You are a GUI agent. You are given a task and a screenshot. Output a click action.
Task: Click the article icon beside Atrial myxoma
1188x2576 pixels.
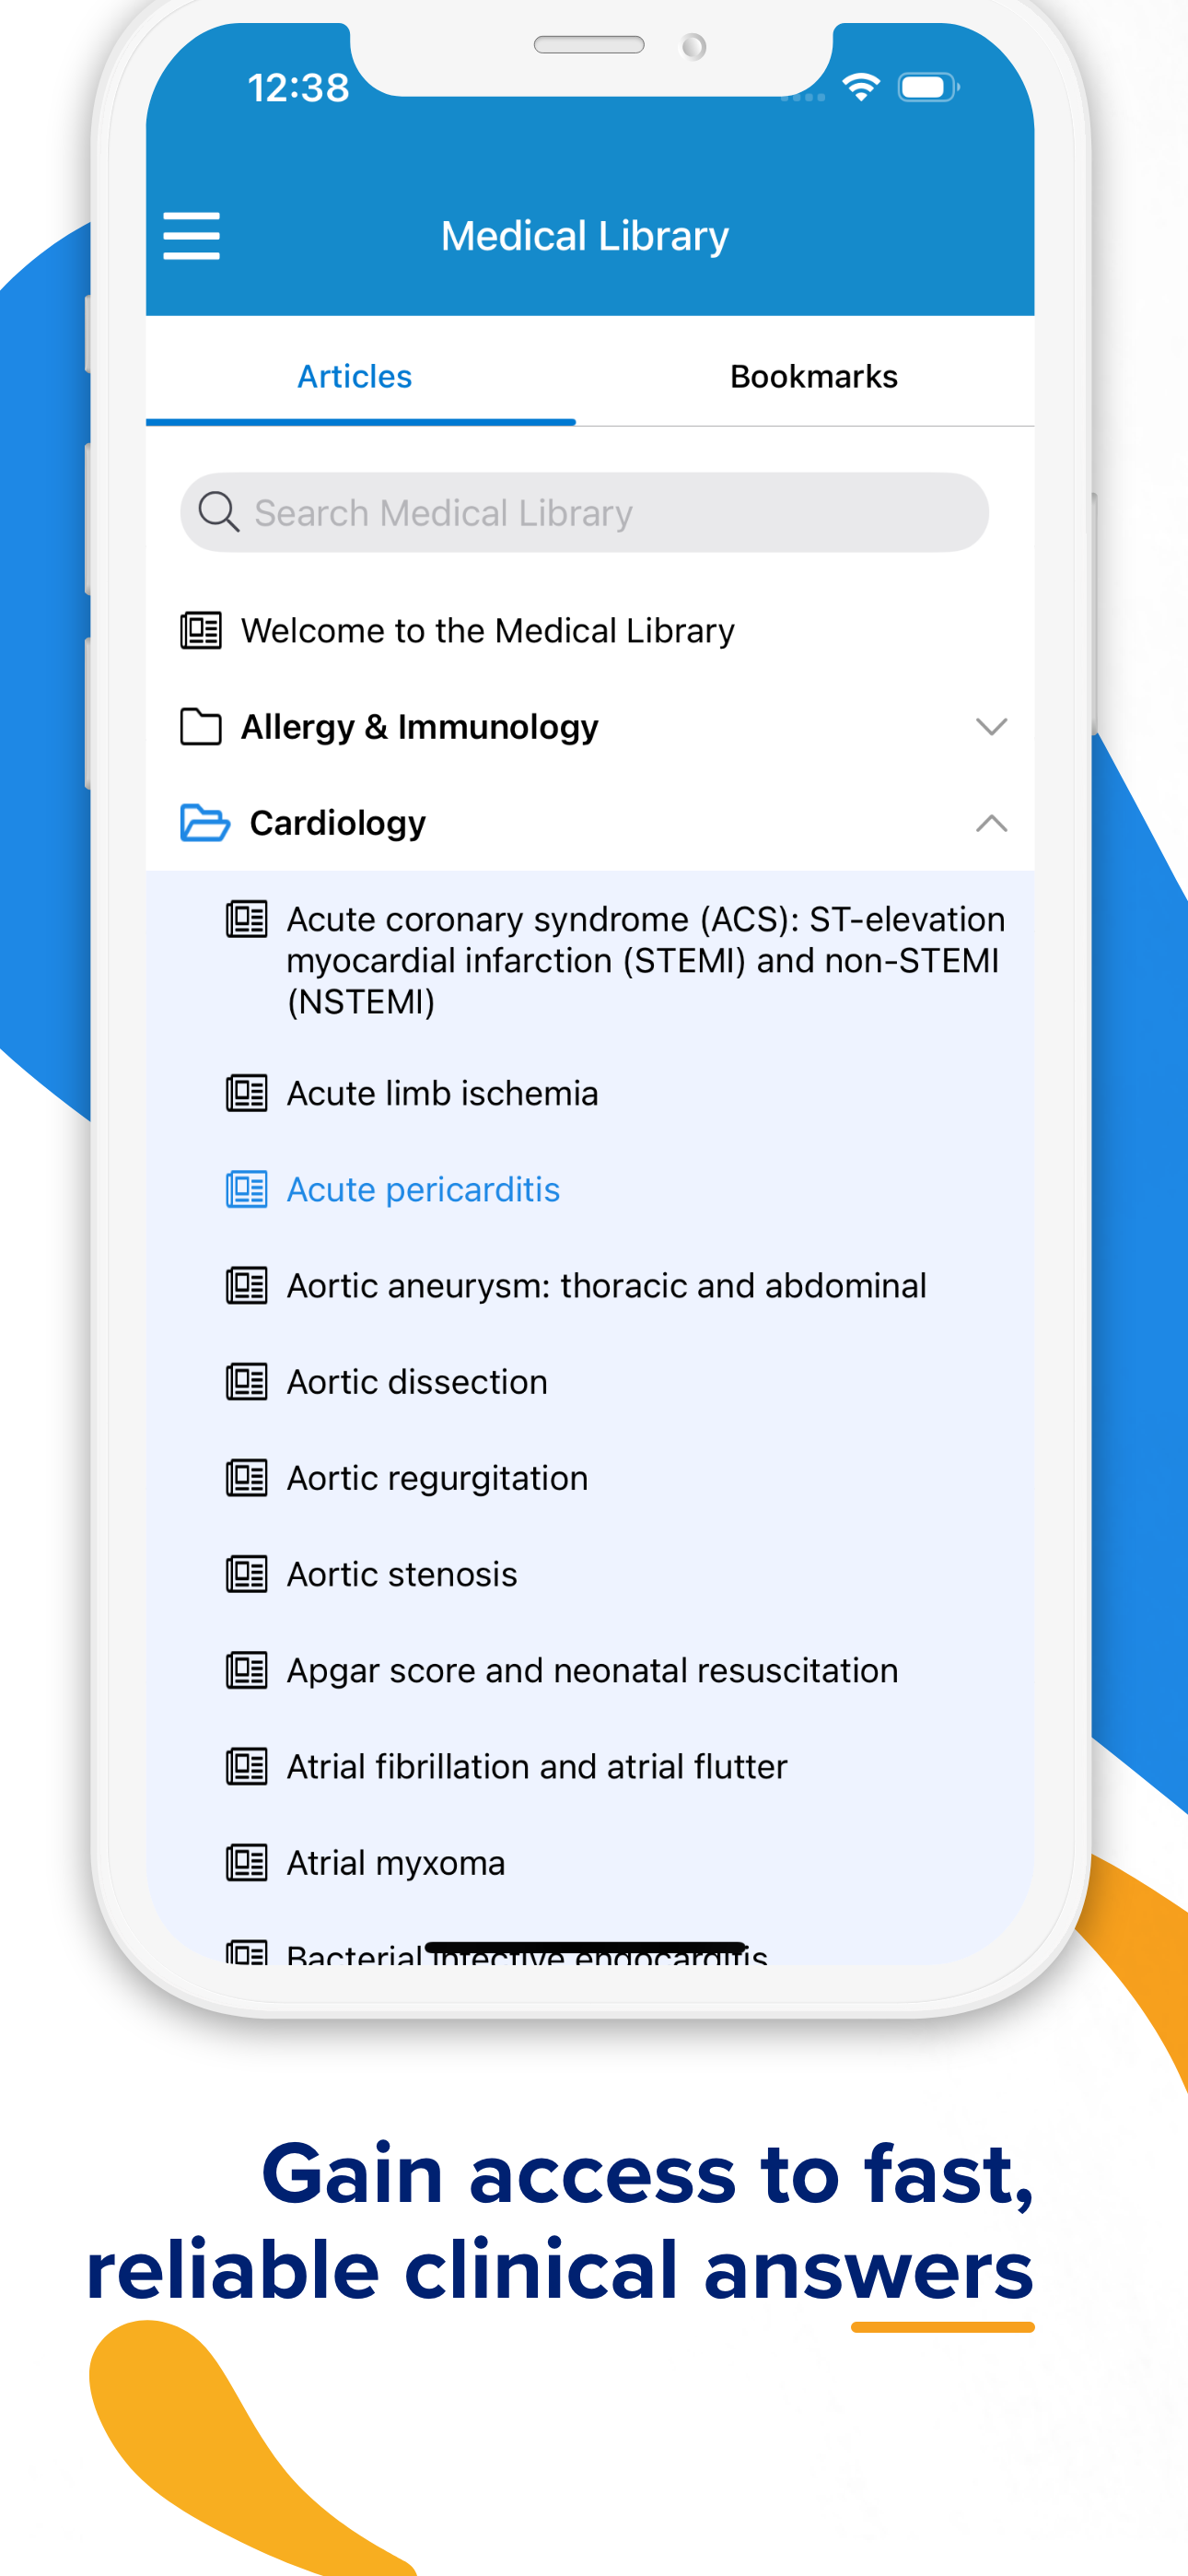(x=246, y=1863)
